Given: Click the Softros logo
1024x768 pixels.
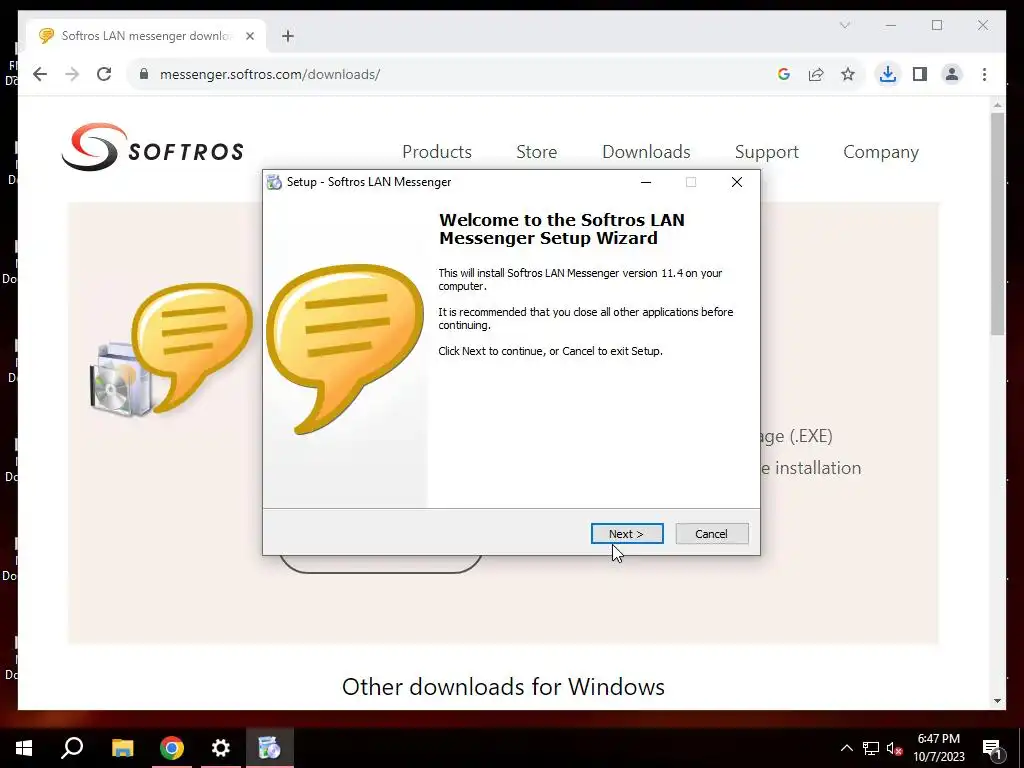Looking at the screenshot, I should pyautogui.click(x=153, y=148).
